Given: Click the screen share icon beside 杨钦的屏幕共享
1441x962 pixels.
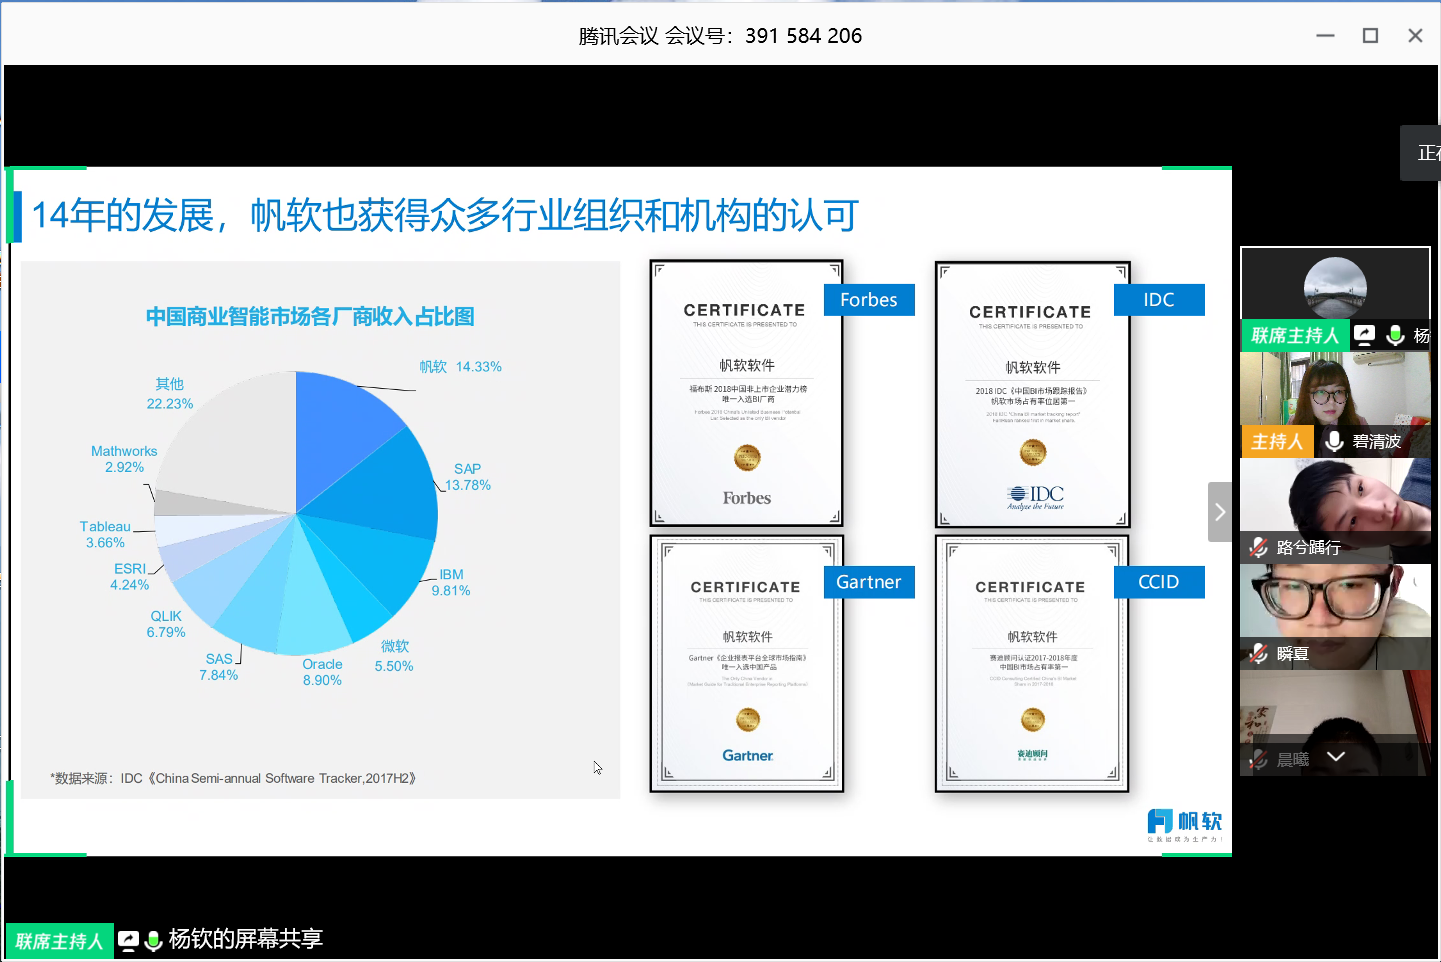Looking at the screenshot, I should pyautogui.click(x=128, y=940).
